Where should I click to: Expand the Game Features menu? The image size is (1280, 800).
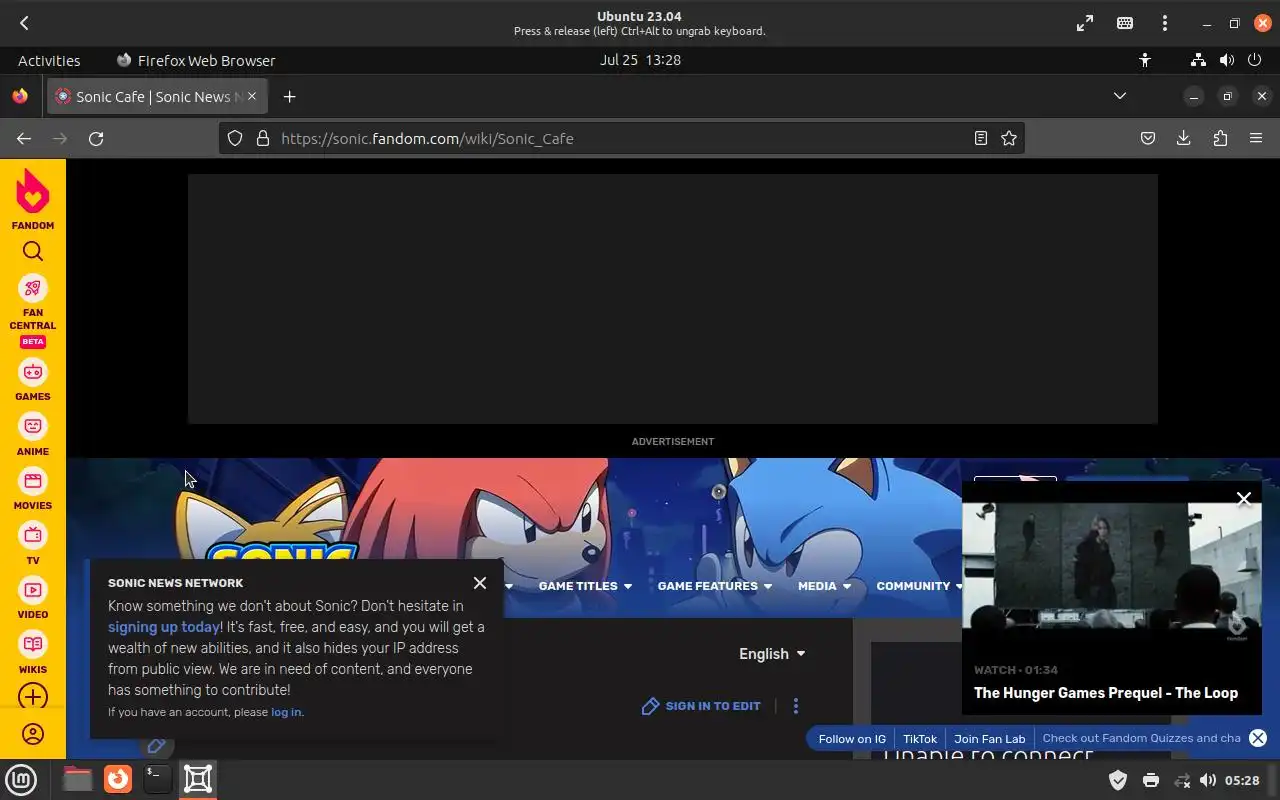coord(715,586)
